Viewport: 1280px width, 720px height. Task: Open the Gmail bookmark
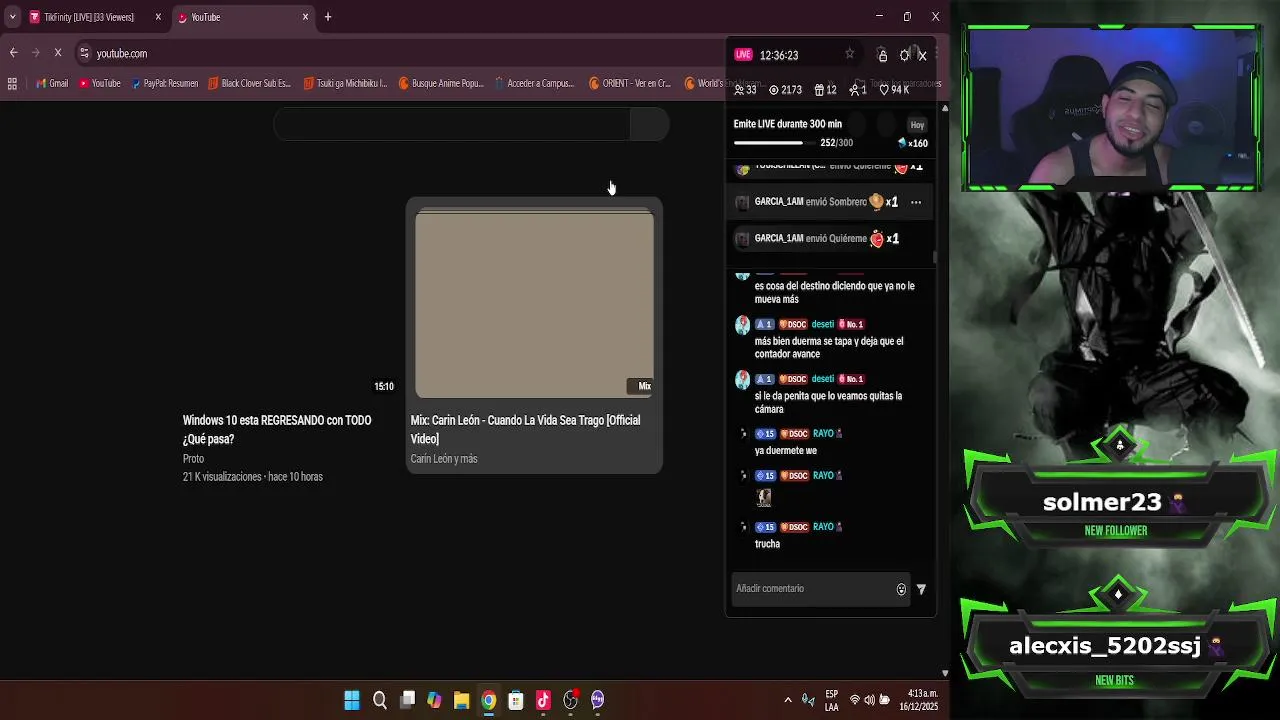coord(51,83)
